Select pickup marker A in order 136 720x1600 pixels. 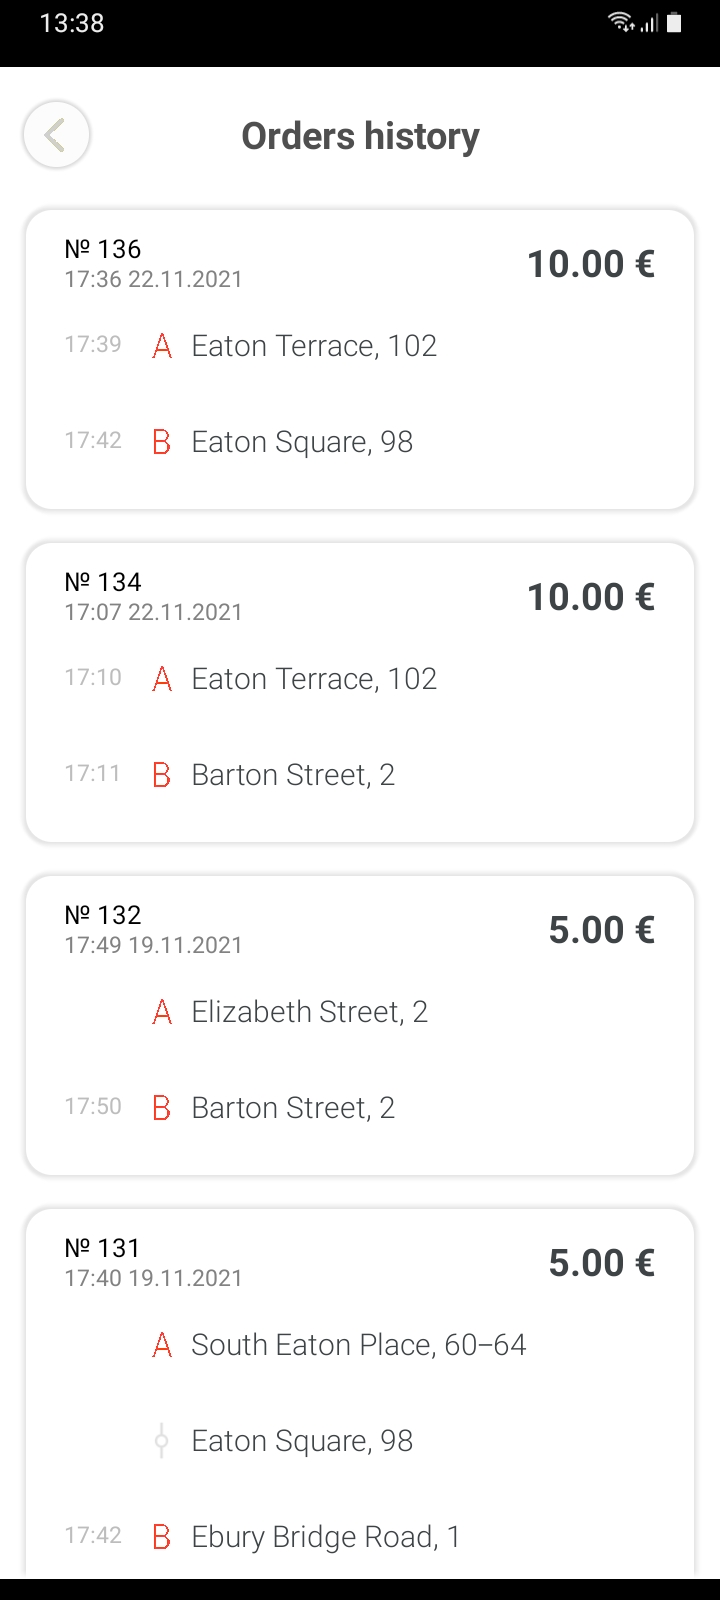click(x=162, y=346)
